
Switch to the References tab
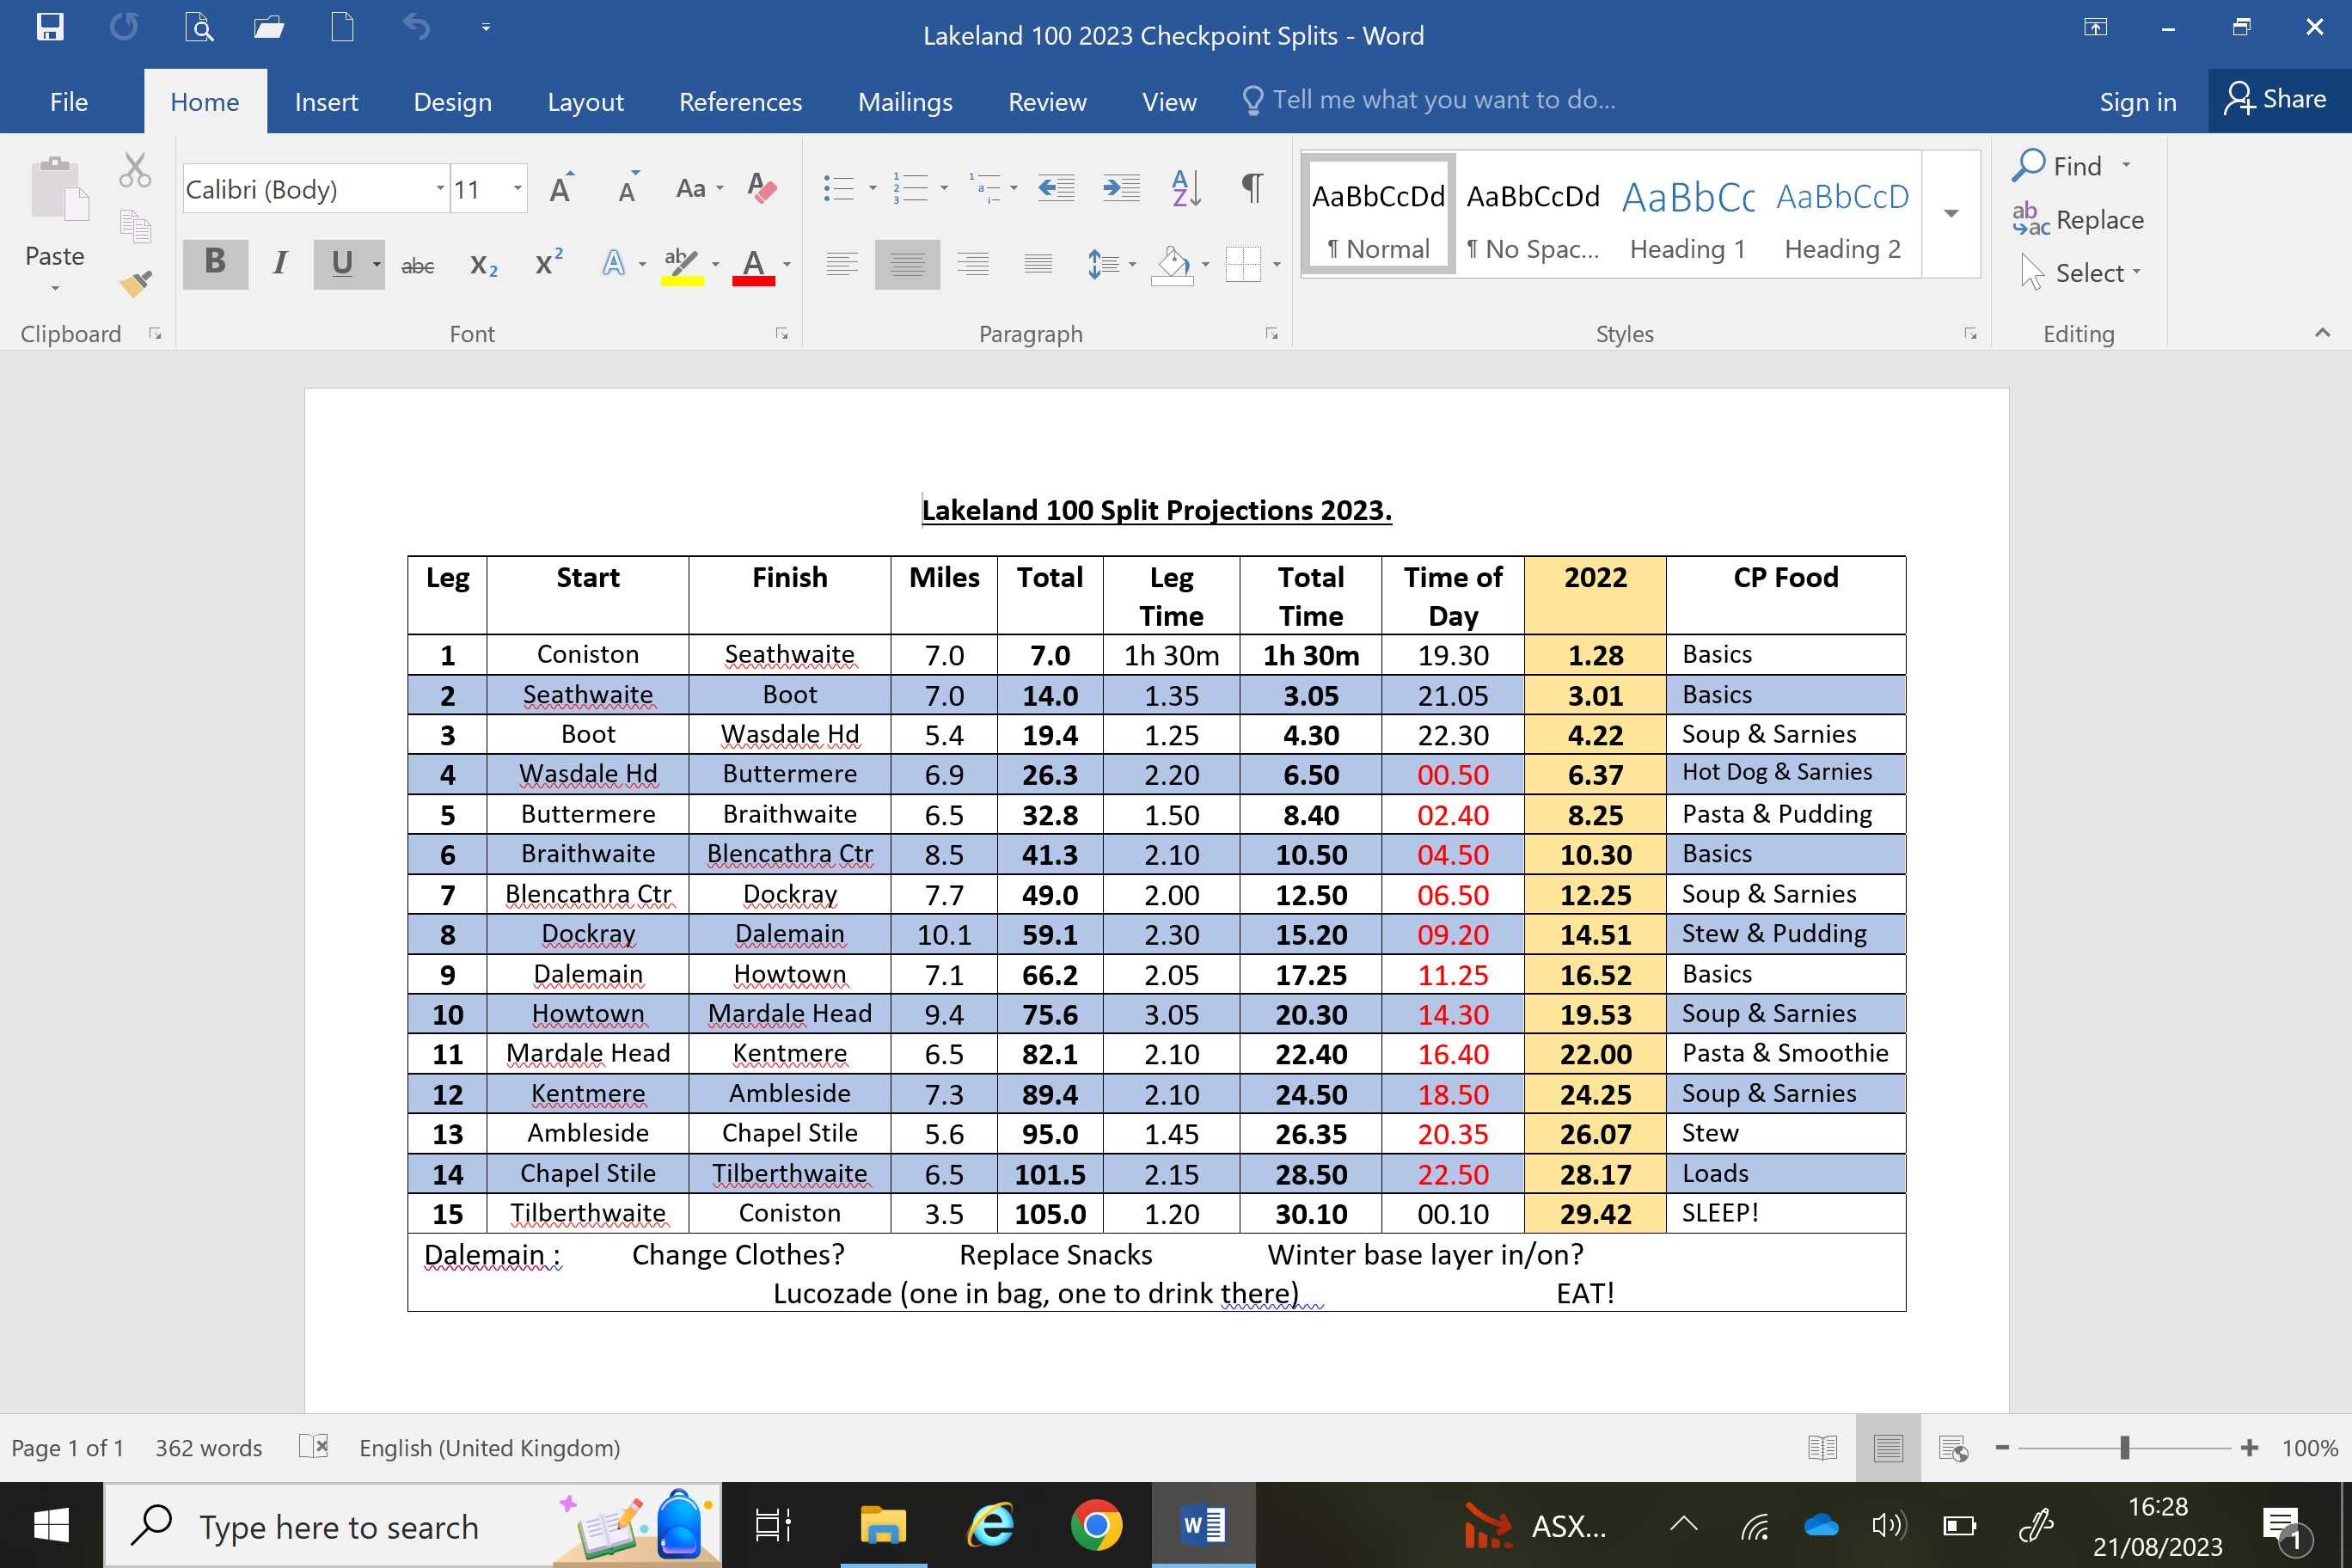coord(740,102)
